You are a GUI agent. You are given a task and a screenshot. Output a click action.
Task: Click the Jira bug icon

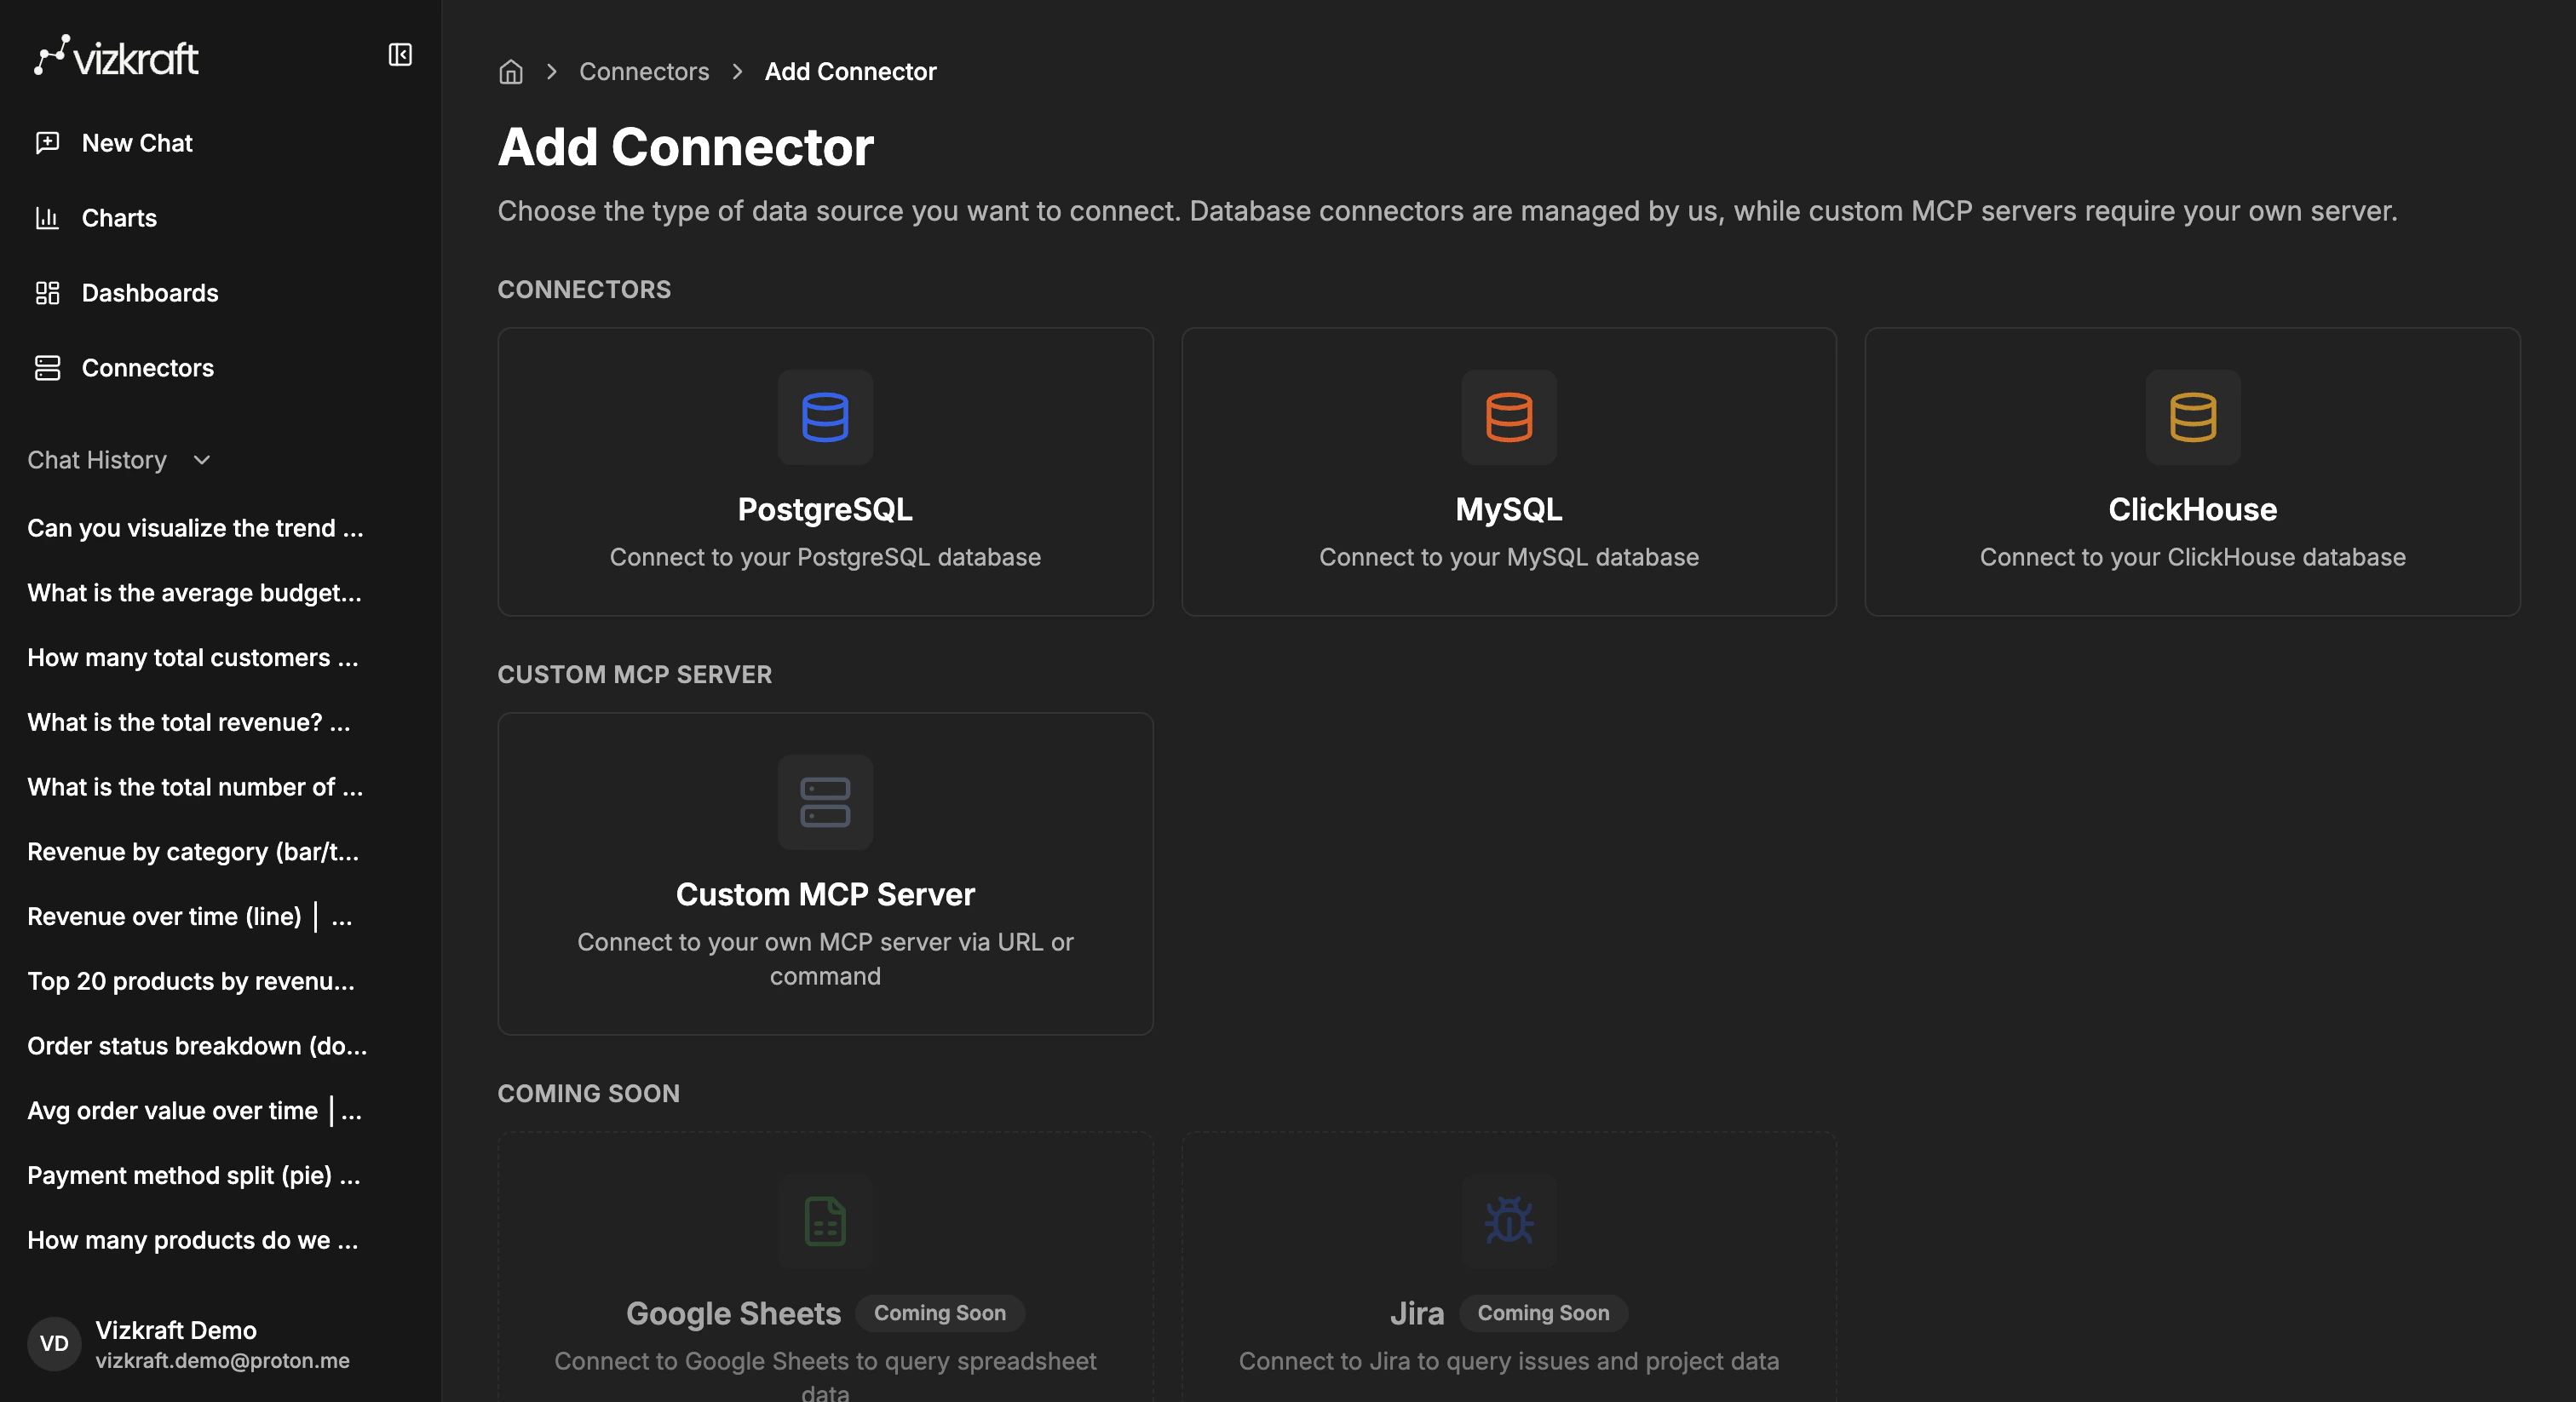(1508, 1221)
